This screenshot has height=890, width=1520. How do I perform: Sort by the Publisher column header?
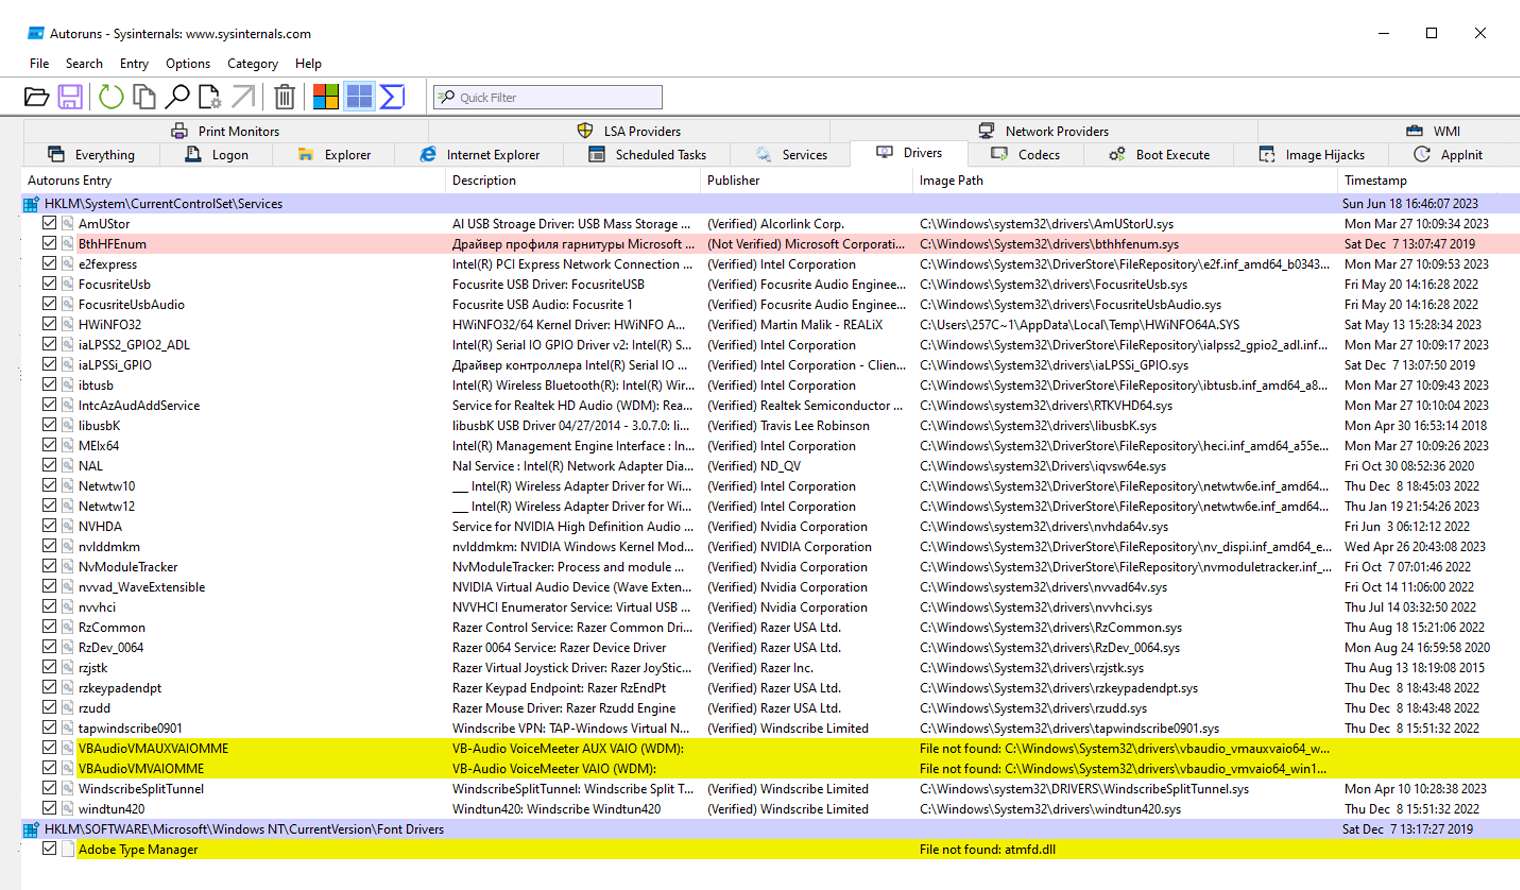pos(806,181)
